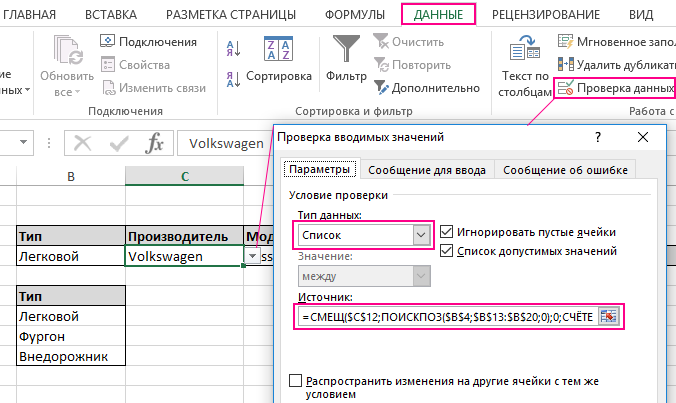Click the formula bar showing Volkswagen
Image resolution: width=676 pixels, height=403 pixels.
point(226,143)
